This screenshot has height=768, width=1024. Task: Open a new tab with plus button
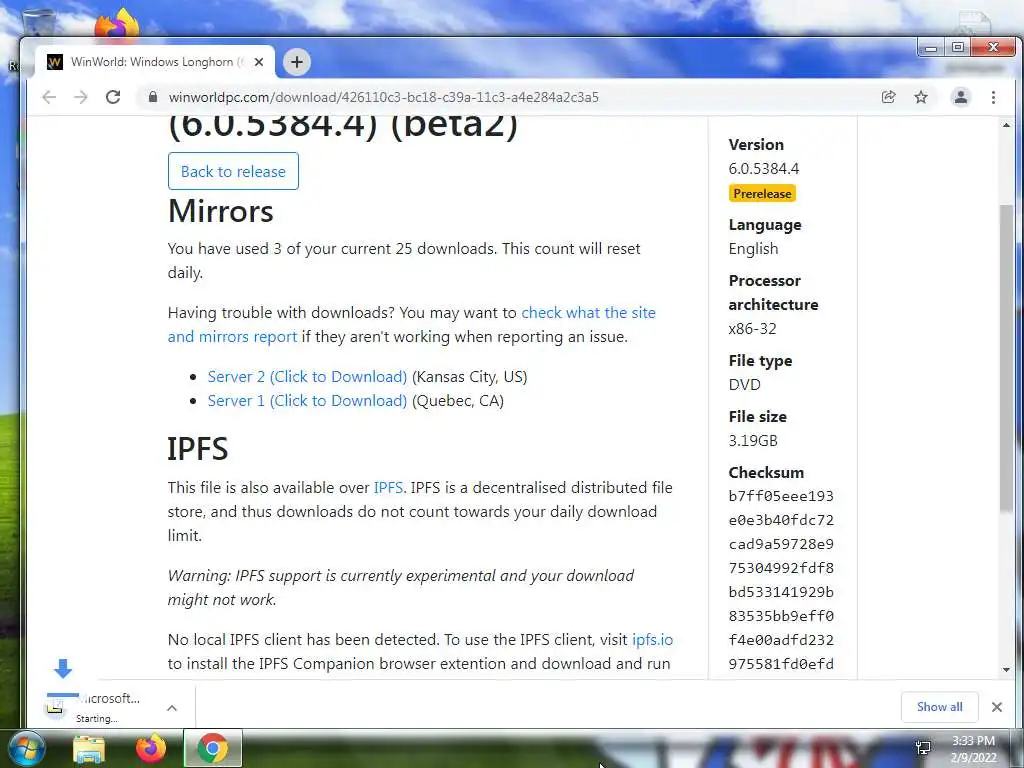click(296, 62)
